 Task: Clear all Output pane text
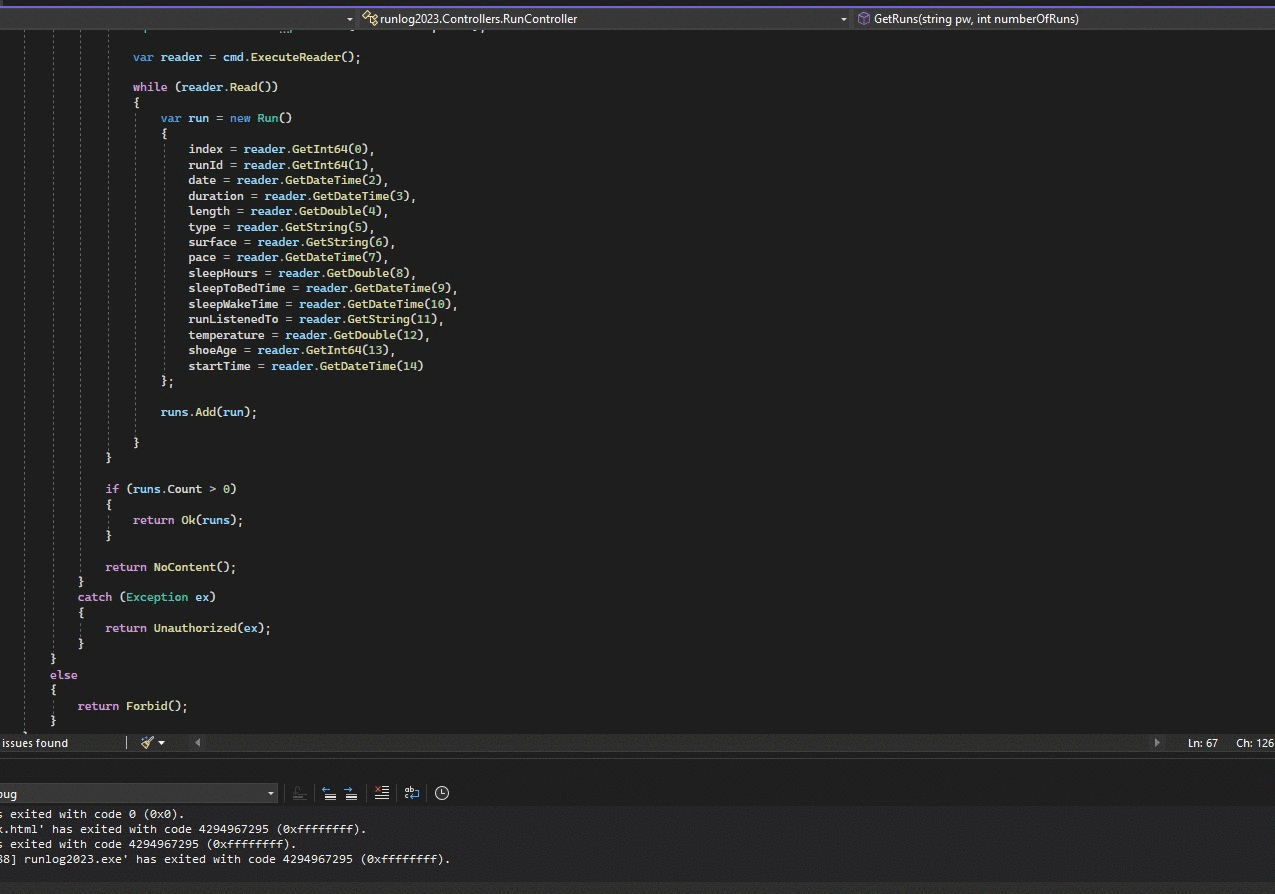pyautogui.click(x=381, y=793)
